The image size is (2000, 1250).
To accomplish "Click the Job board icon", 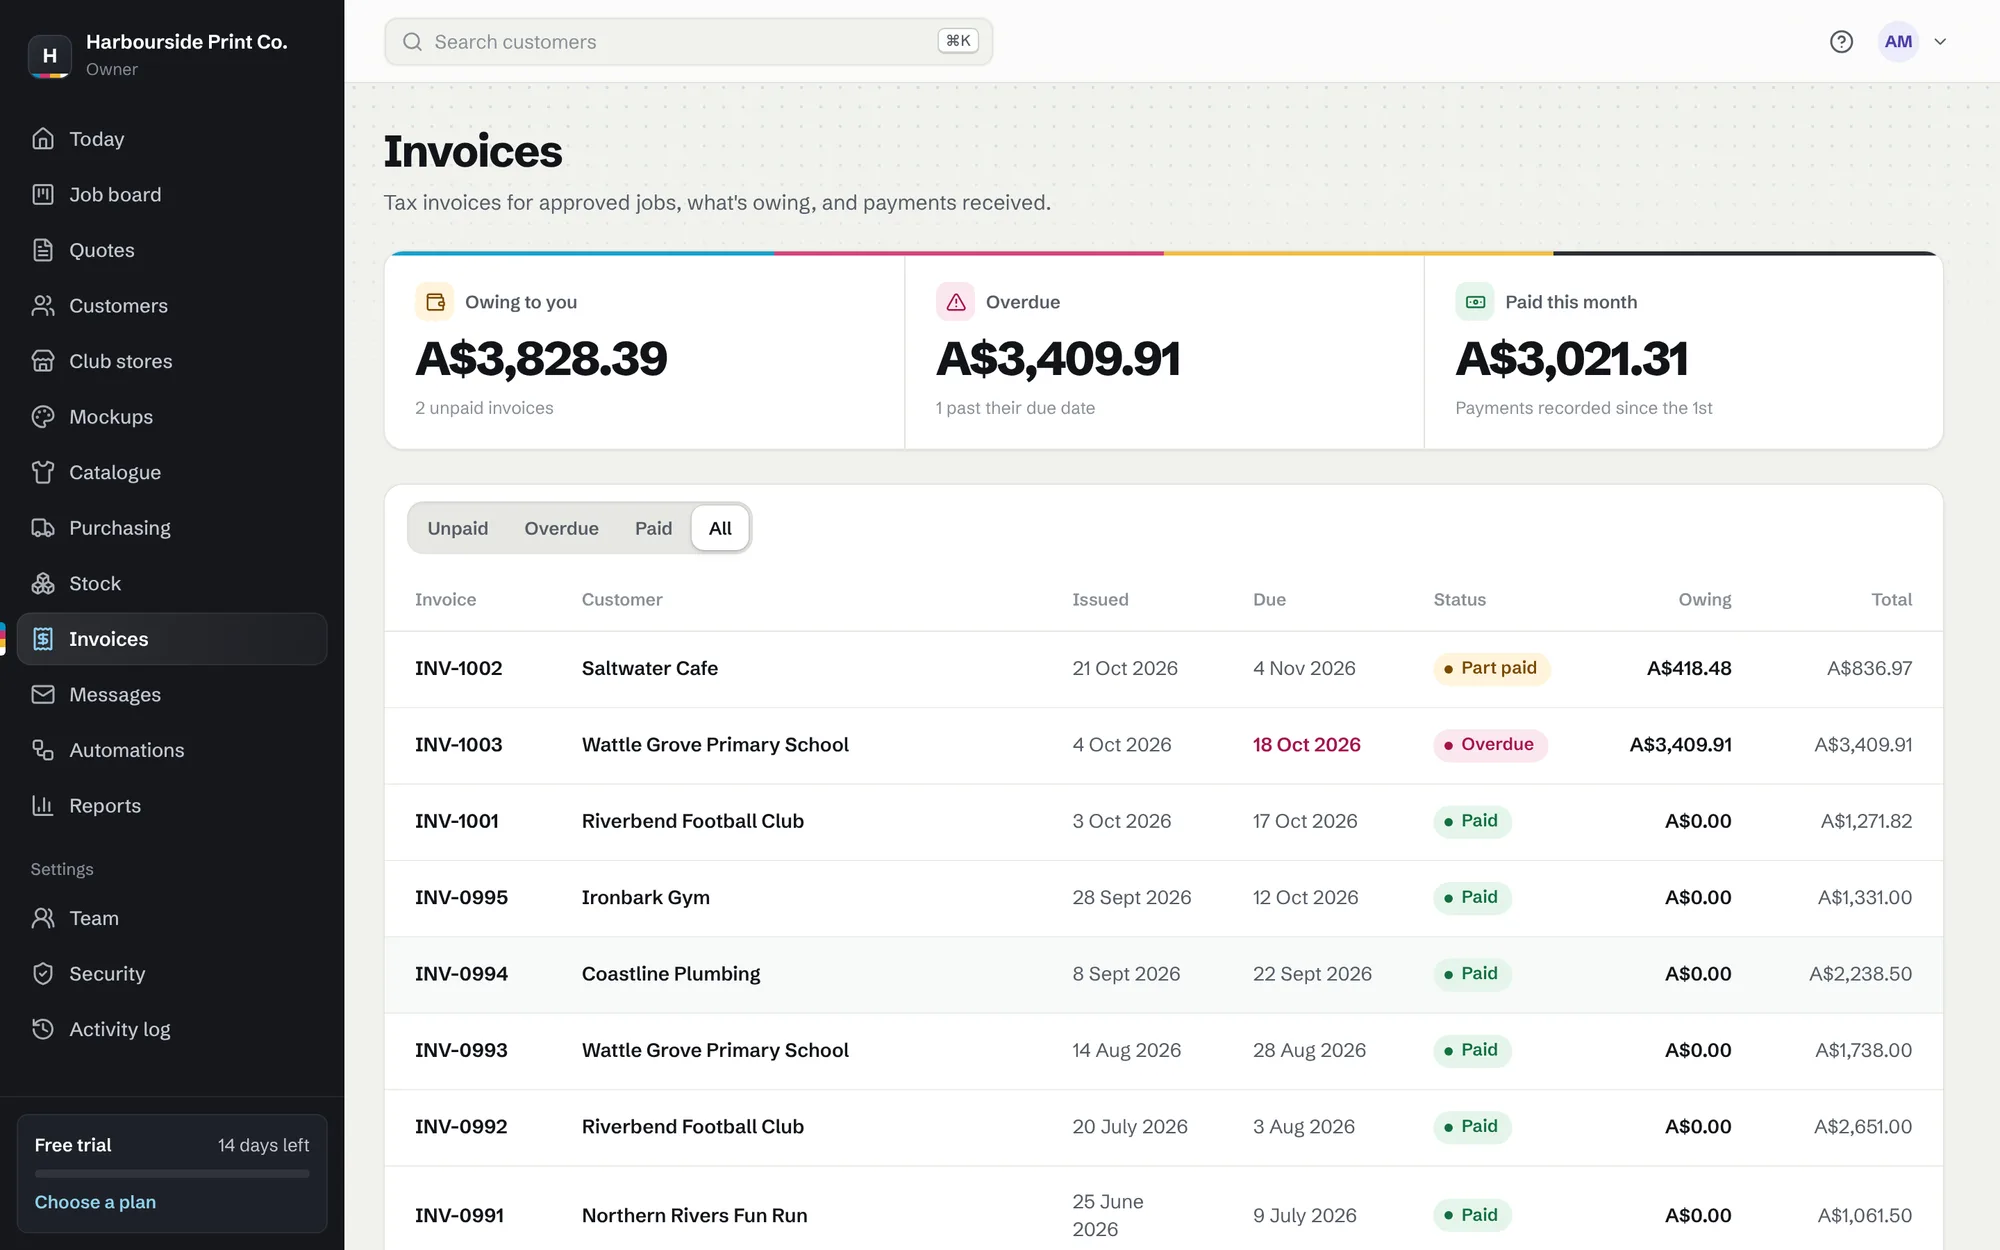I will coord(43,195).
